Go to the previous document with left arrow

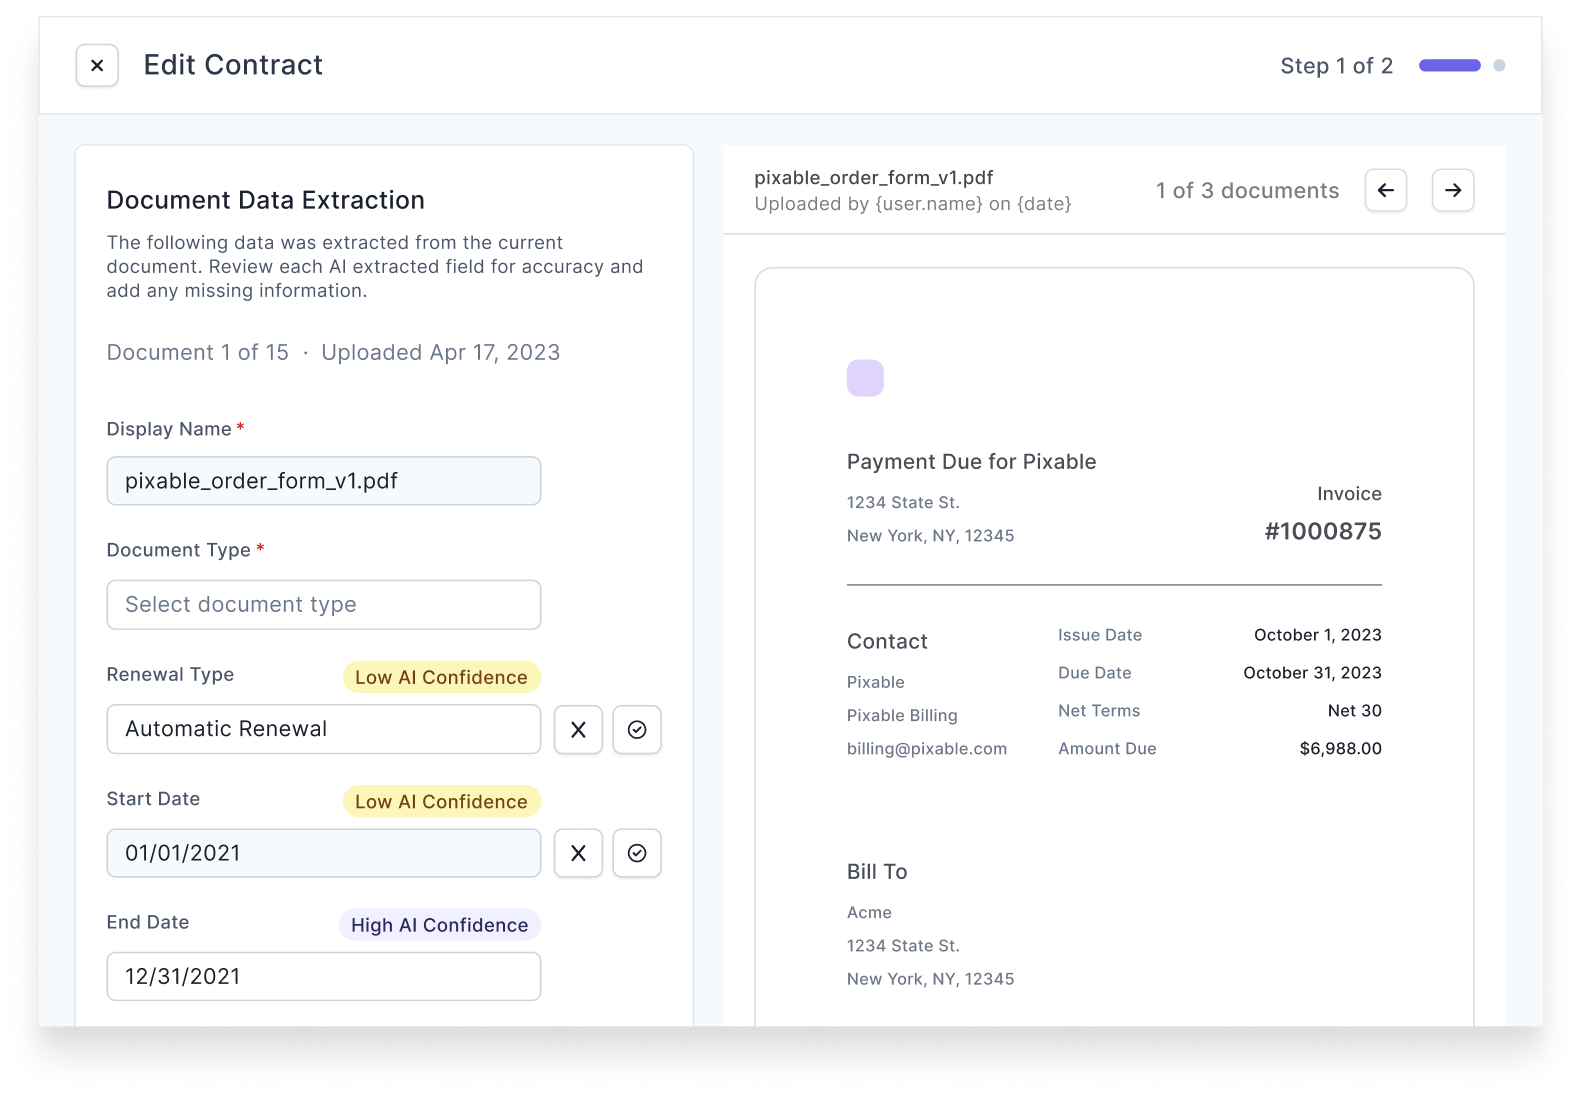click(1386, 190)
